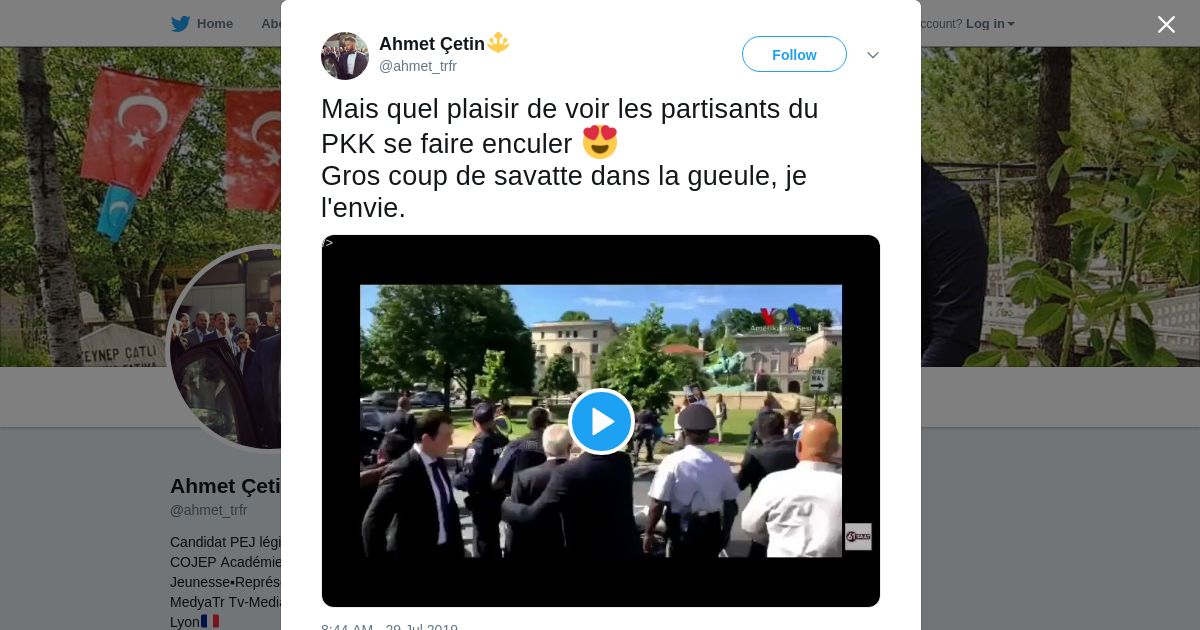Click the About menu item

(x=271, y=23)
